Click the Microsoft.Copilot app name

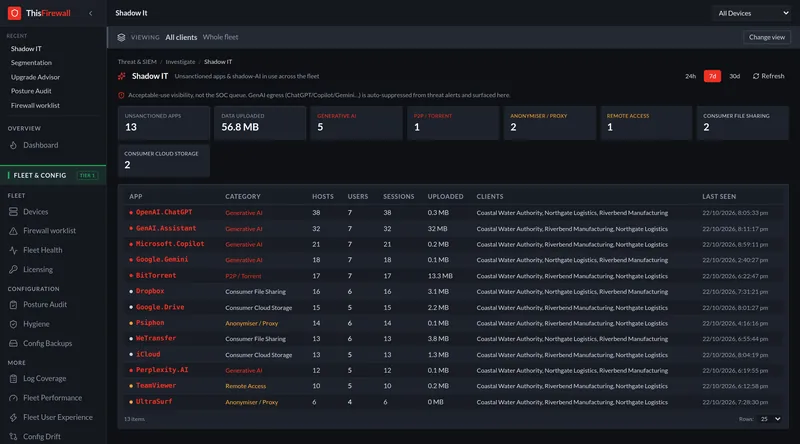click(170, 244)
